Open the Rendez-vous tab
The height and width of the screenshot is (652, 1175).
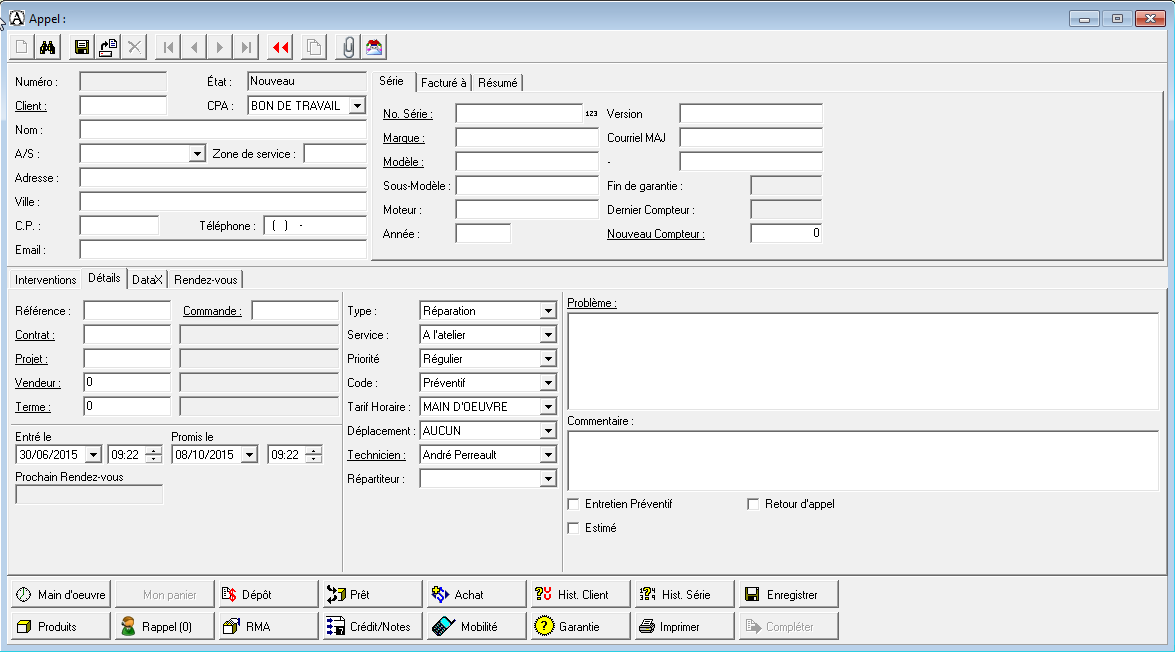tap(205, 279)
